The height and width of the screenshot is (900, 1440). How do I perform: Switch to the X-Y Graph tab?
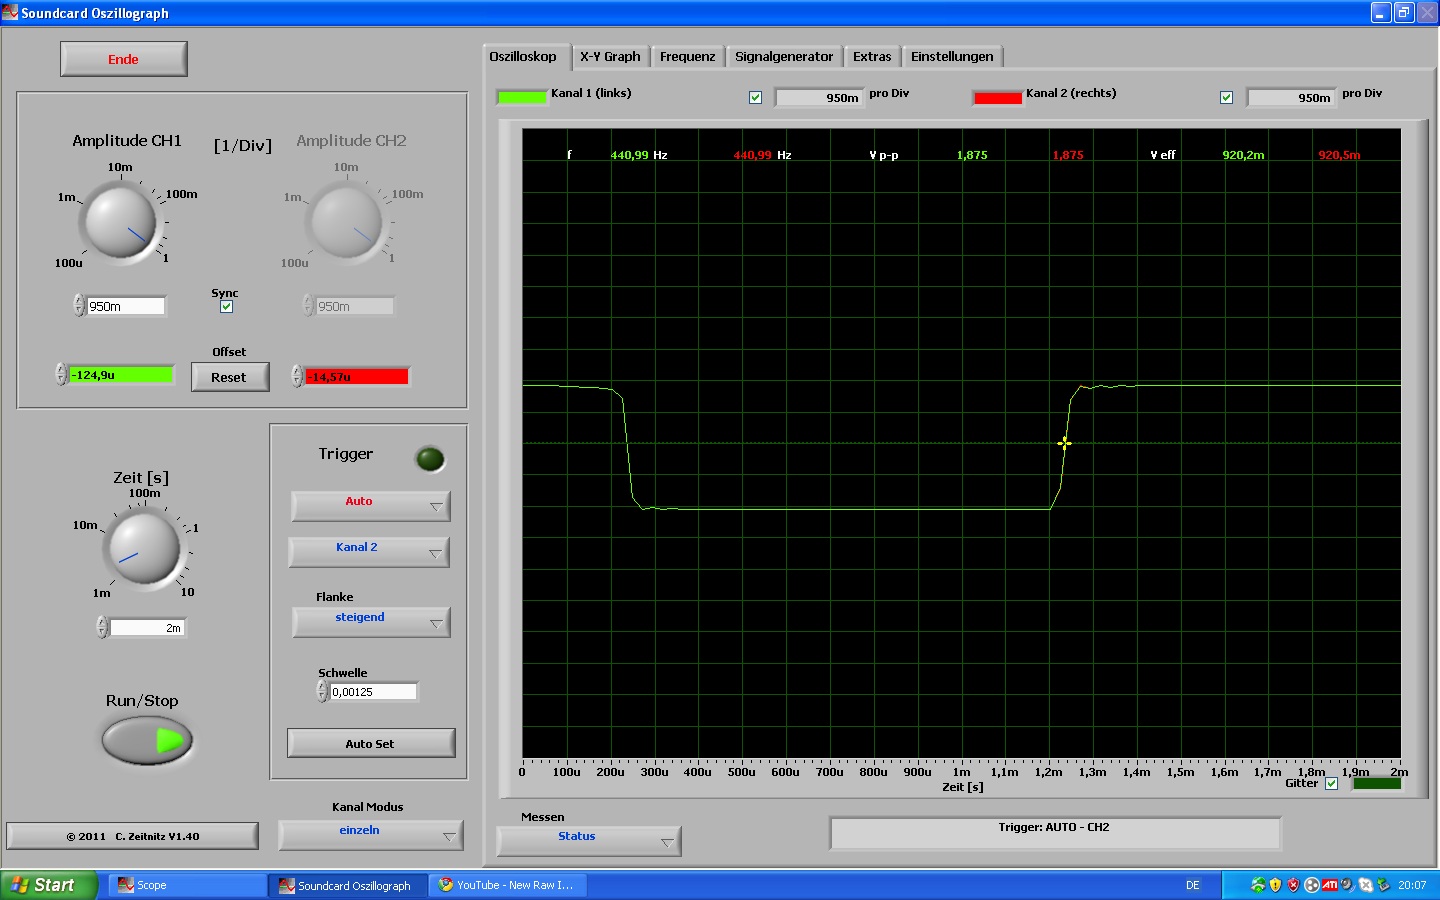610,57
